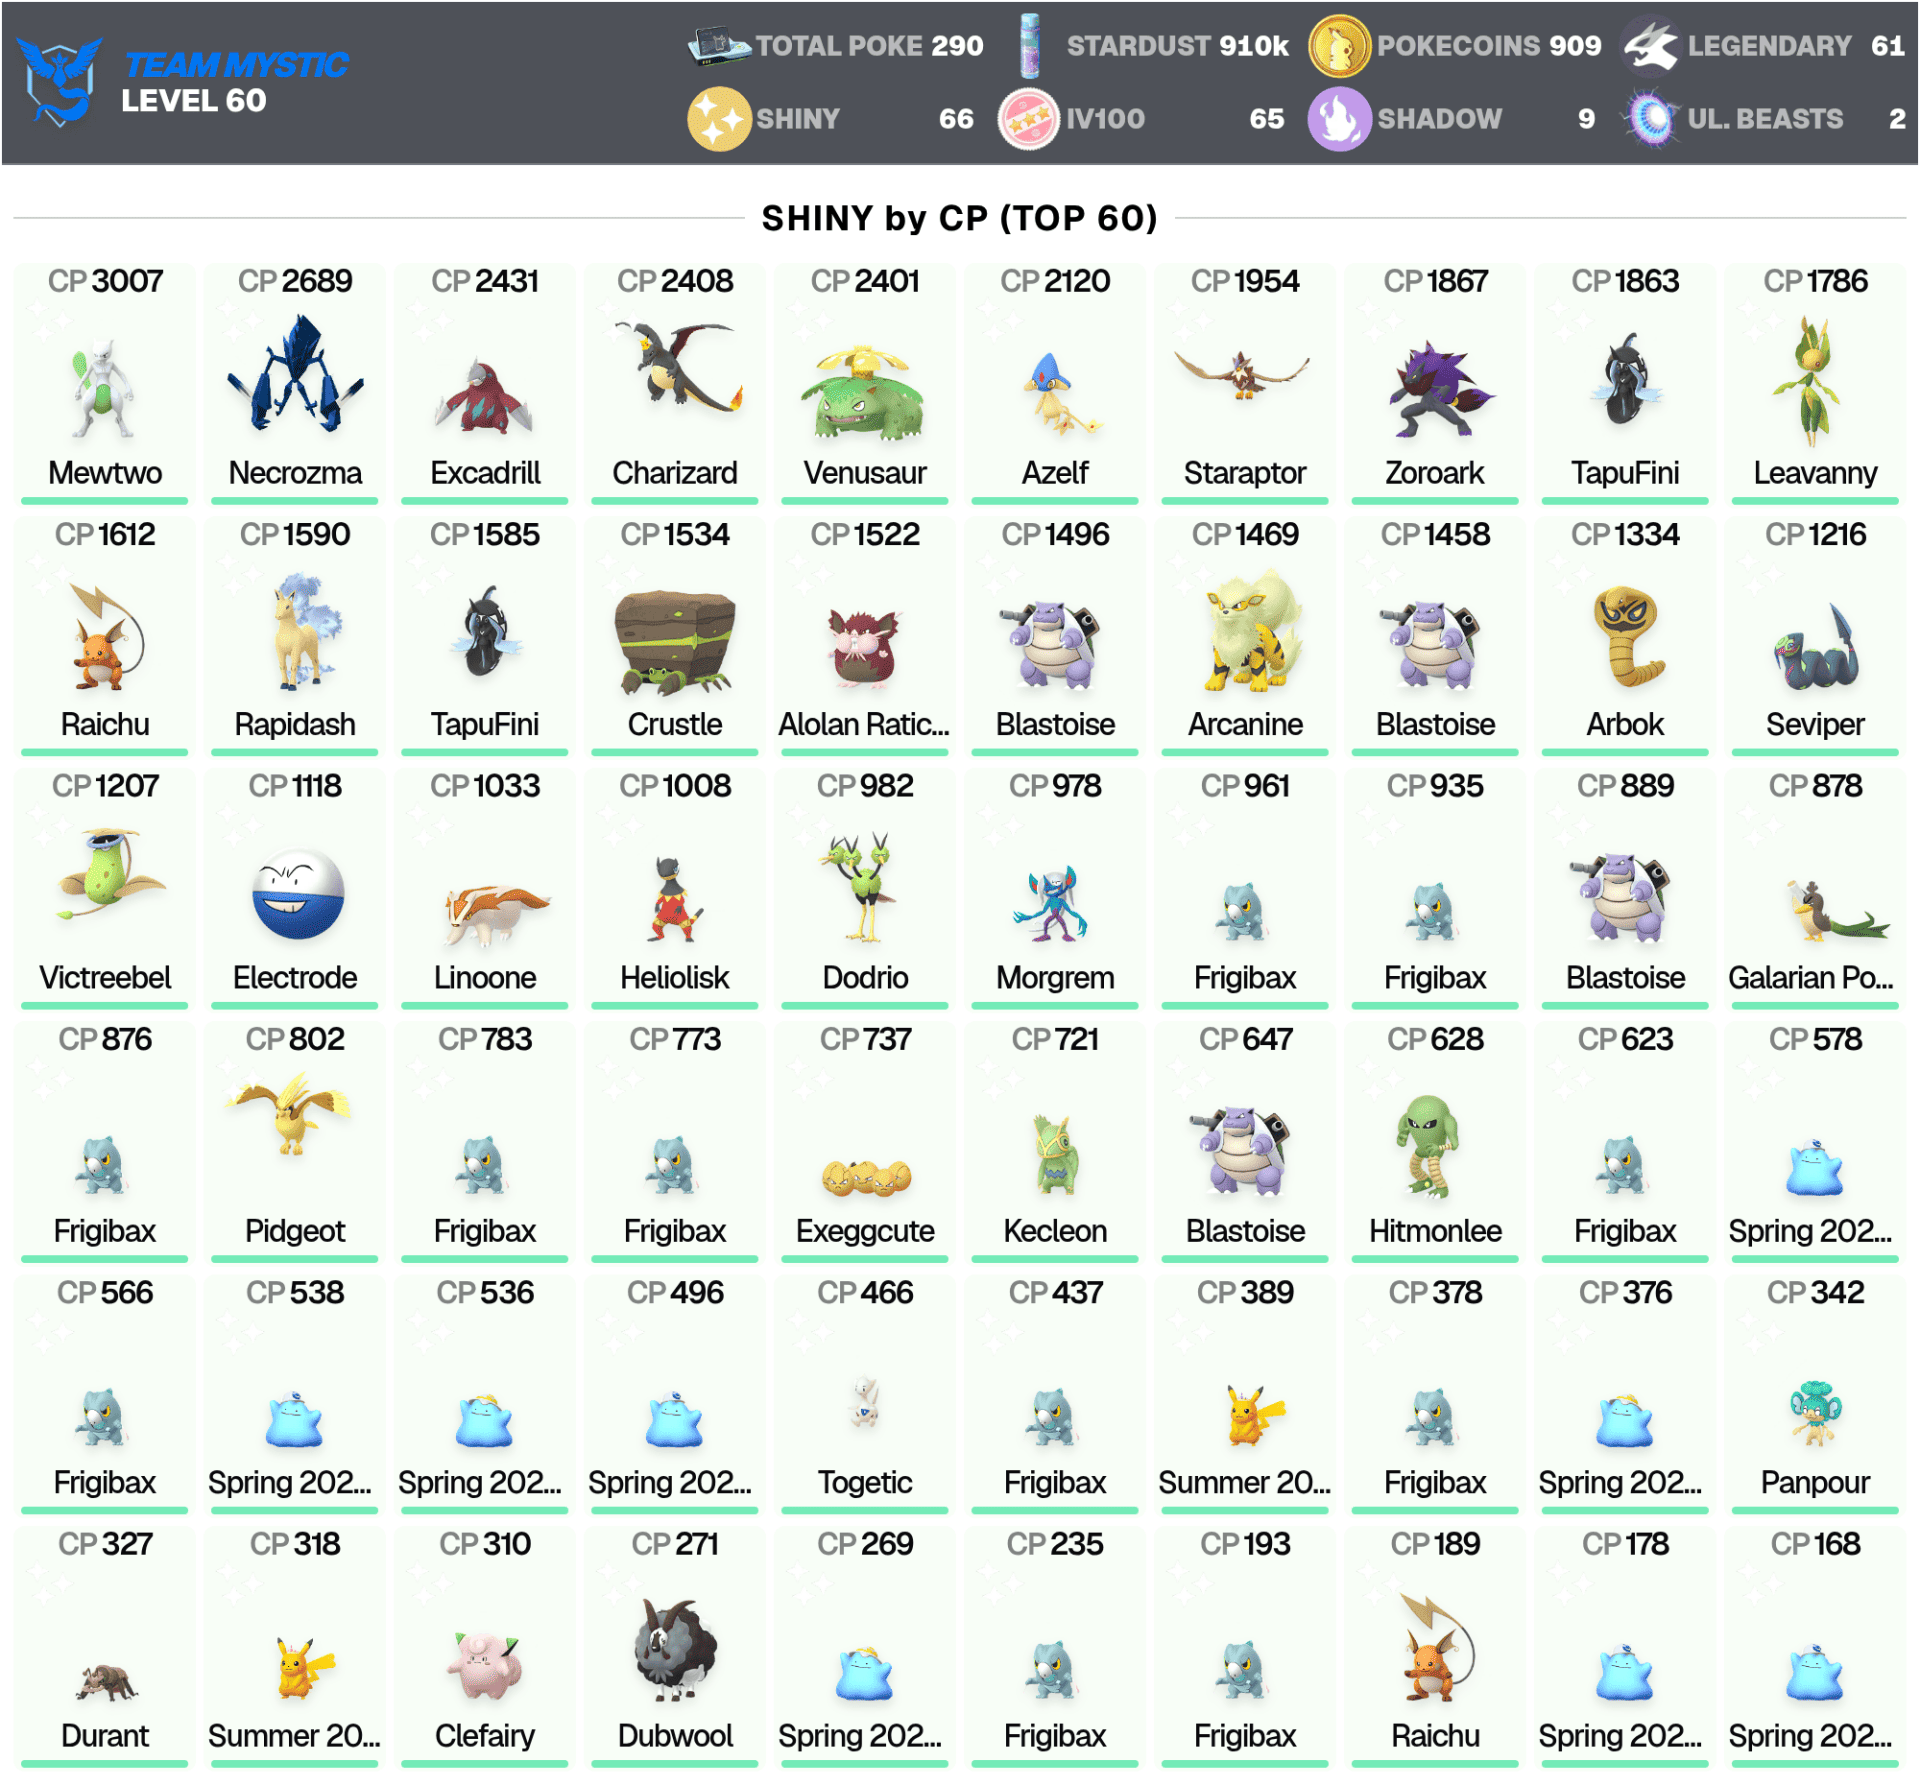Pick the Morgrem CP 978 sprite
This screenshot has height=1785, width=1920.
point(1050,905)
